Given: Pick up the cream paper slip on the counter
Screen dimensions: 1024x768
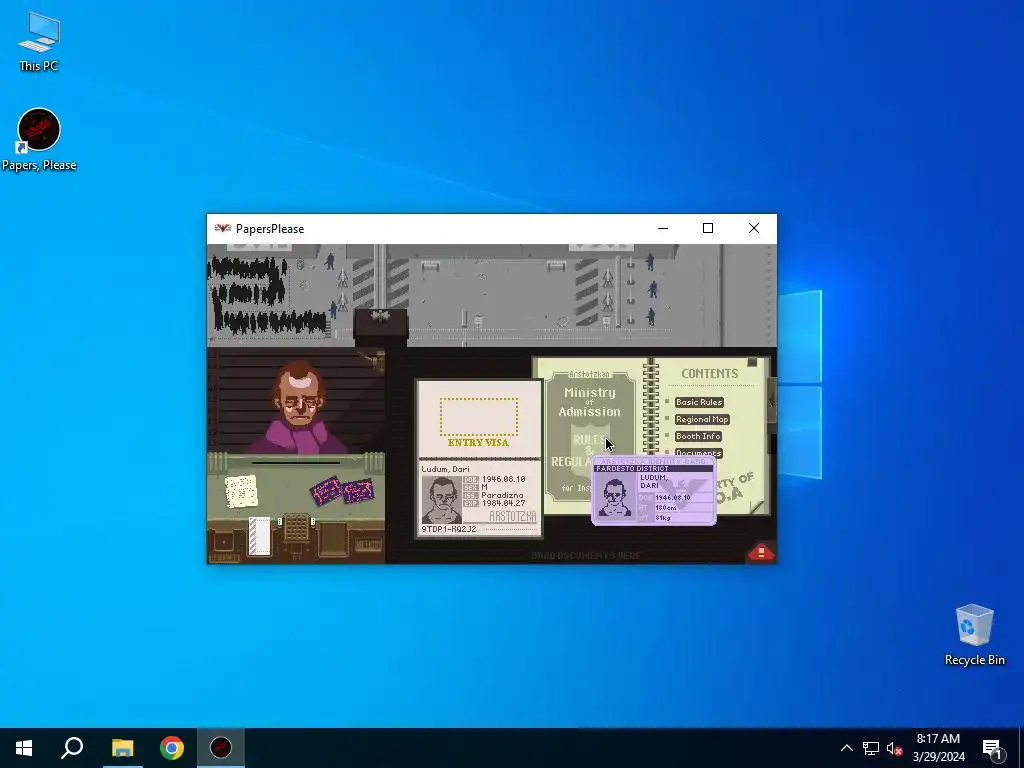Looking at the screenshot, I should coord(241,491).
